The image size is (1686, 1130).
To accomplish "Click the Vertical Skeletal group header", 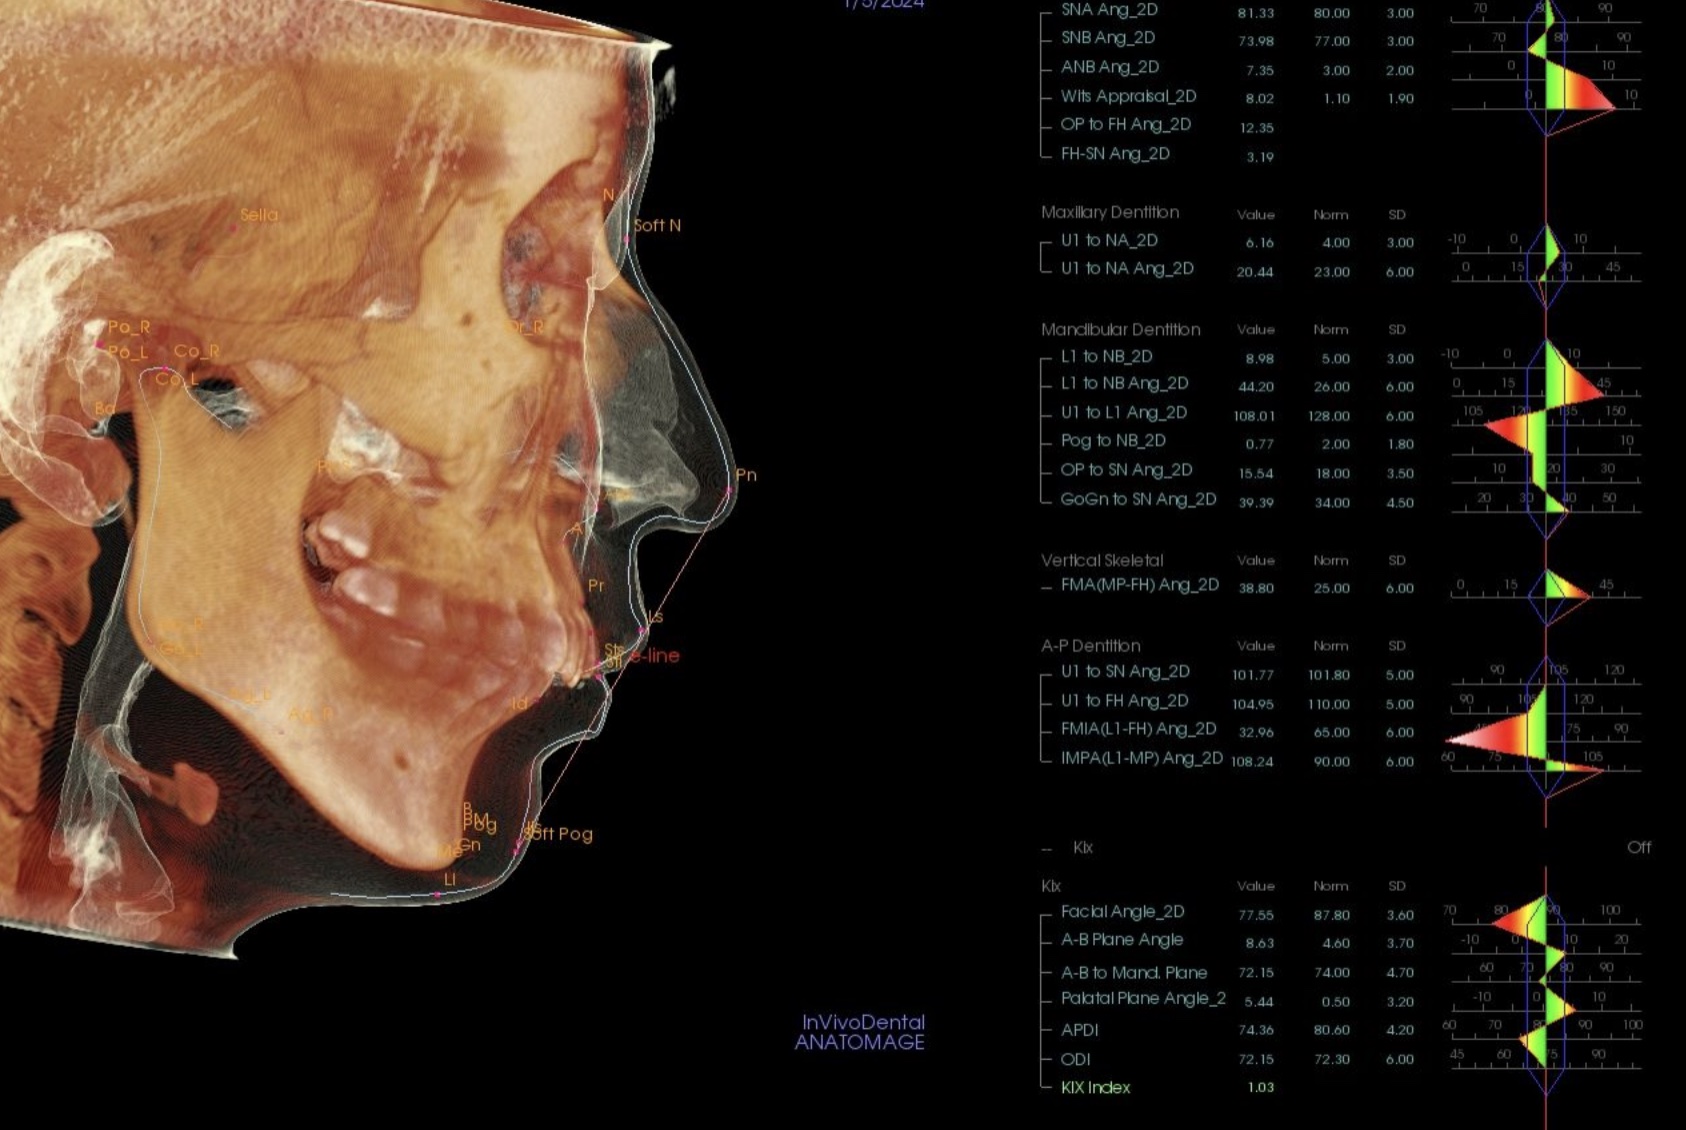I will click(x=1102, y=560).
